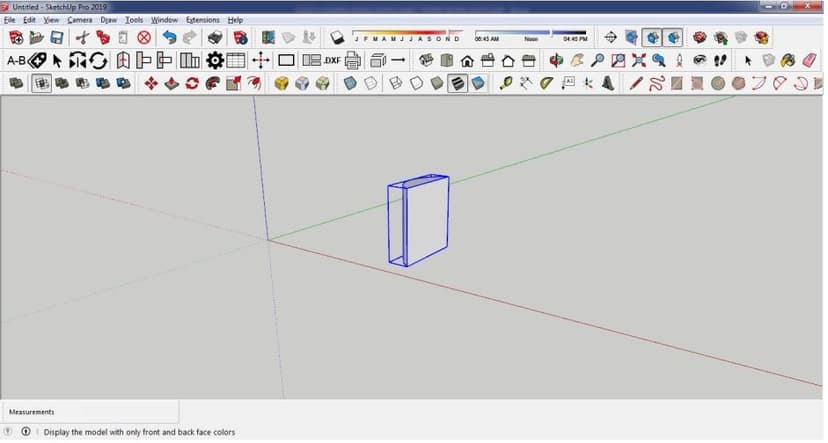
Task: Select the Outer Shell solid tool
Action: click(16, 83)
